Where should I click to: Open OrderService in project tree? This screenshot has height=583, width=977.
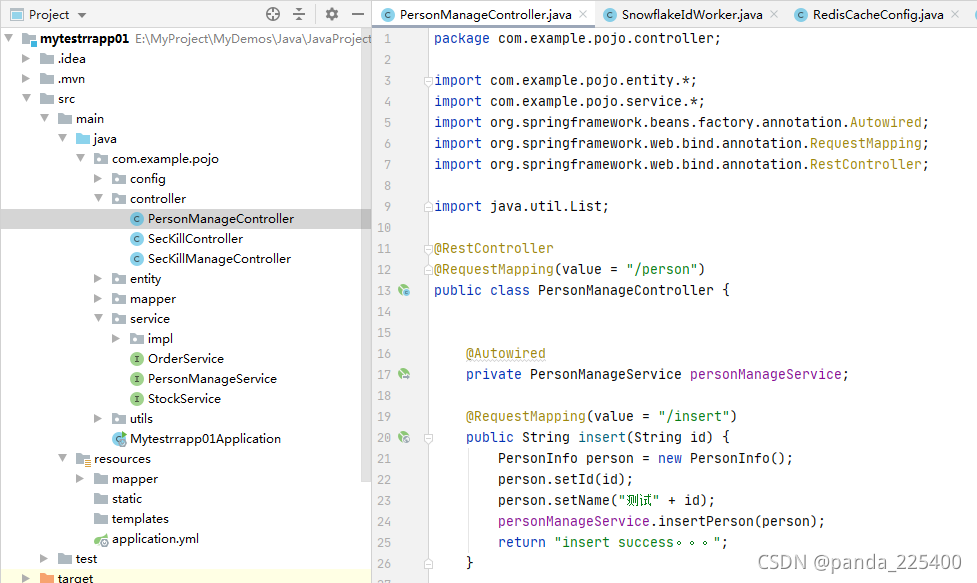186,359
